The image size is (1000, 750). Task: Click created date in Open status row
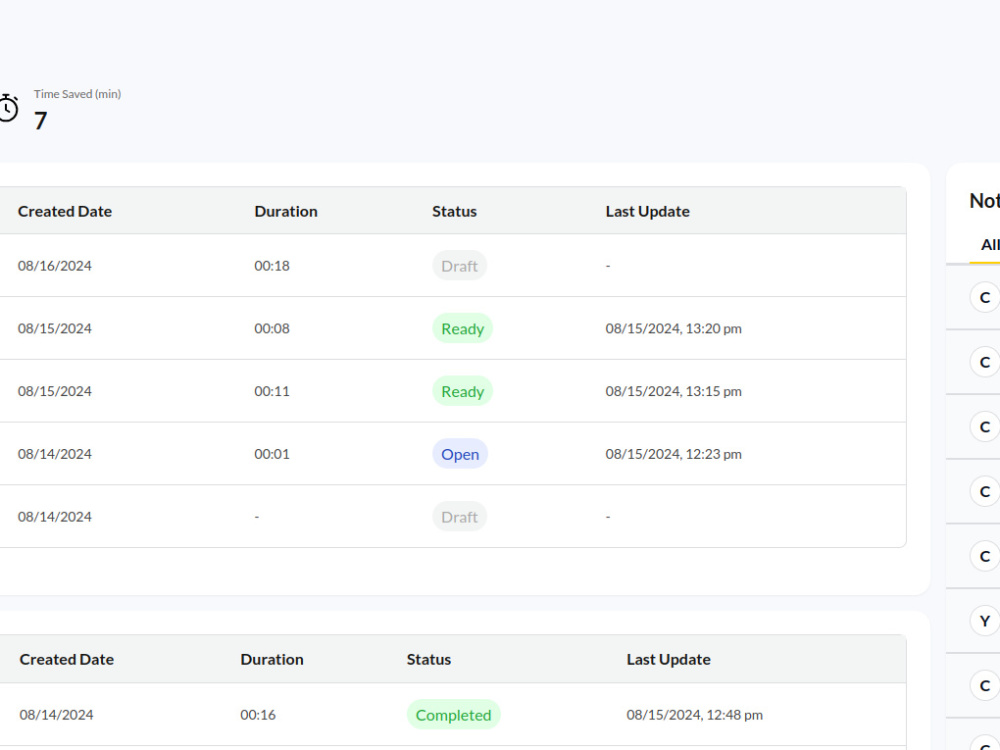[54, 454]
